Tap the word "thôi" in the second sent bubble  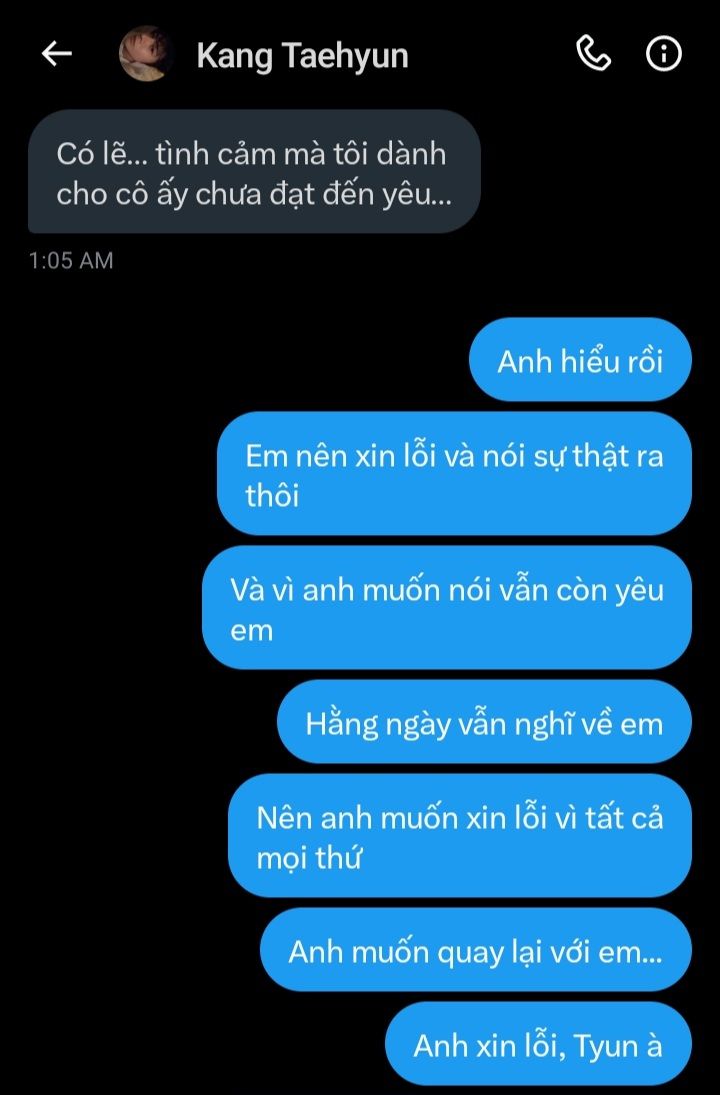pos(272,495)
